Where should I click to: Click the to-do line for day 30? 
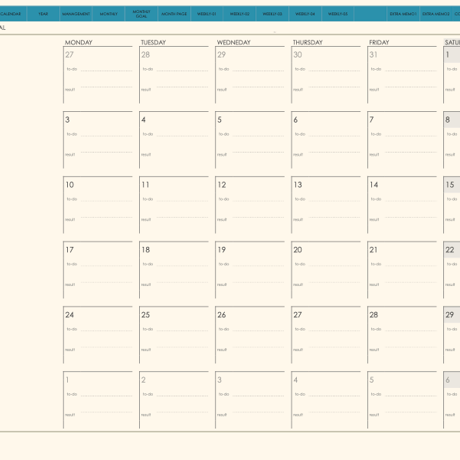pyautogui.click(x=334, y=71)
